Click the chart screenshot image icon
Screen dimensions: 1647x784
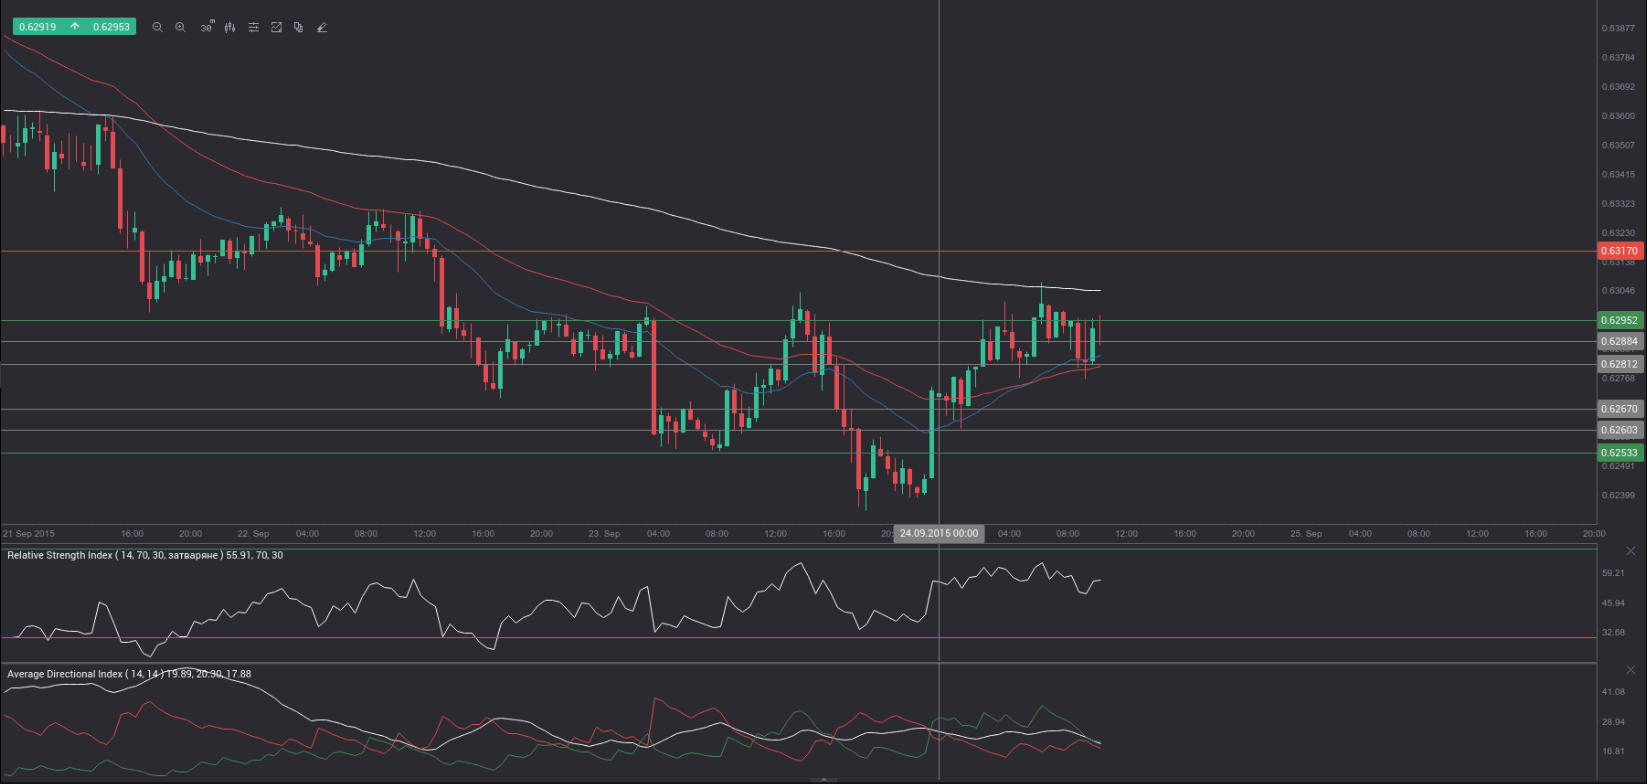point(276,28)
